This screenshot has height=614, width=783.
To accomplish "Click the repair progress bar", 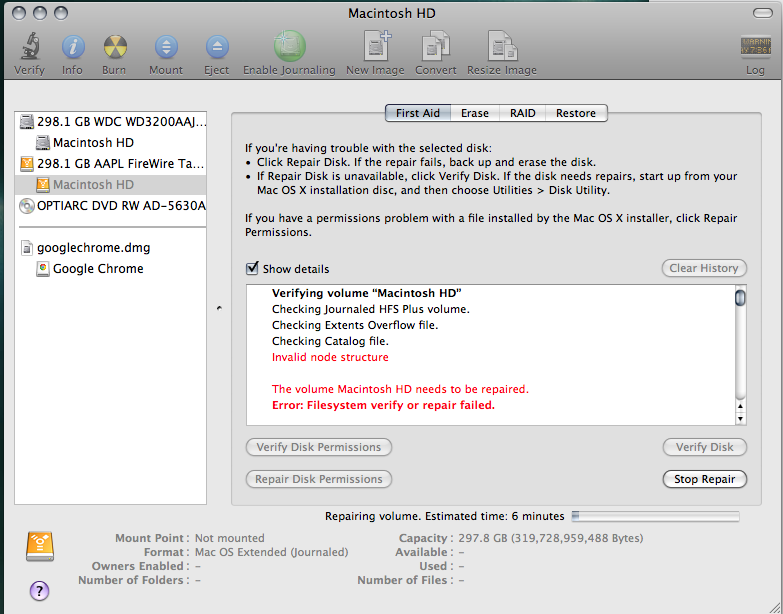I will (656, 516).
